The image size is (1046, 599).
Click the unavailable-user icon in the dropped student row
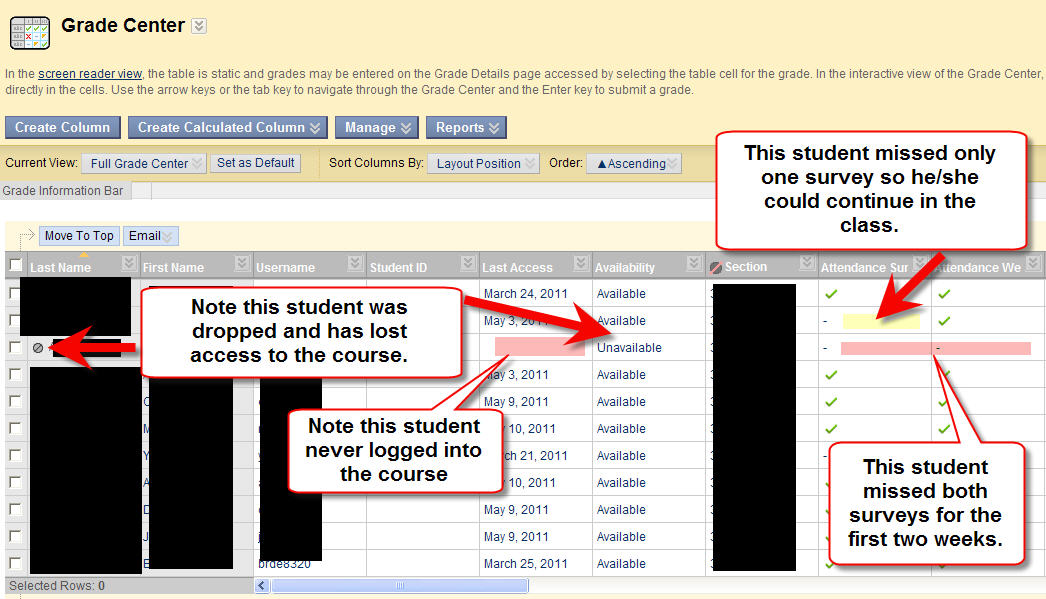pos(38,348)
